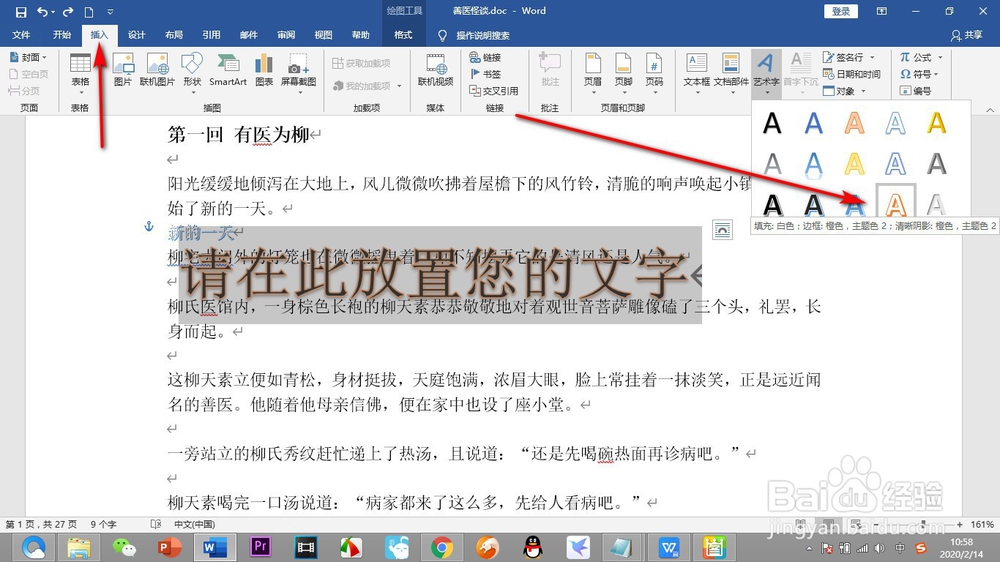The height and width of the screenshot is (562, 1000).
Task: Insert an equation with 公式
Action: tap(921, 57)
